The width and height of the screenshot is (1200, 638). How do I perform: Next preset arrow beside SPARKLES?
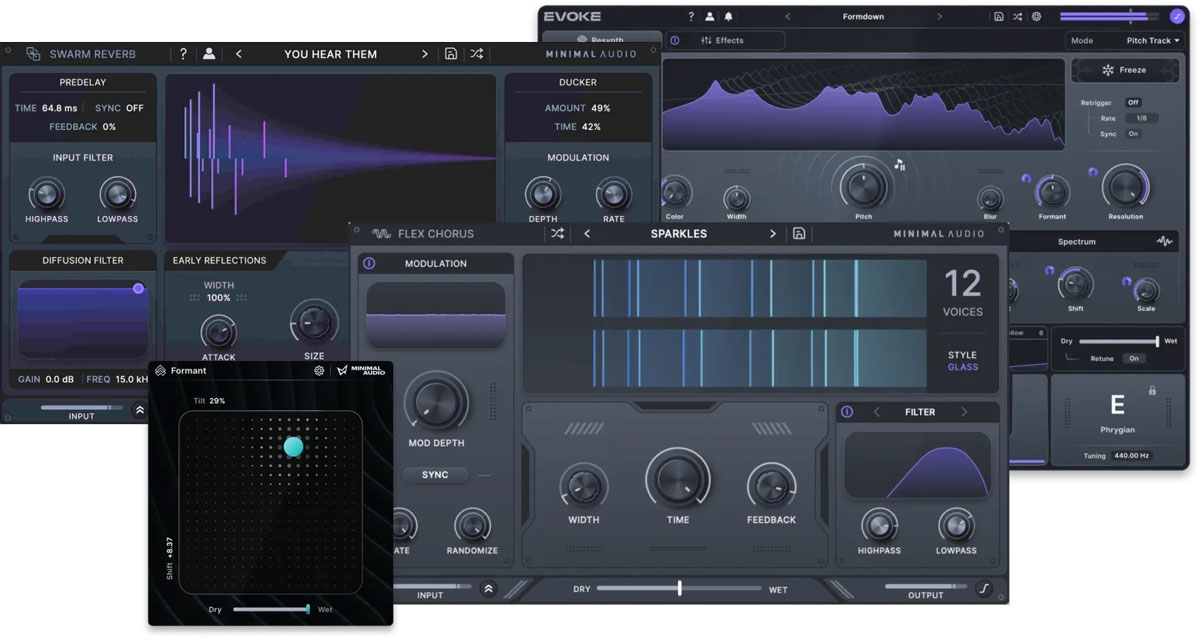point(772,234)
